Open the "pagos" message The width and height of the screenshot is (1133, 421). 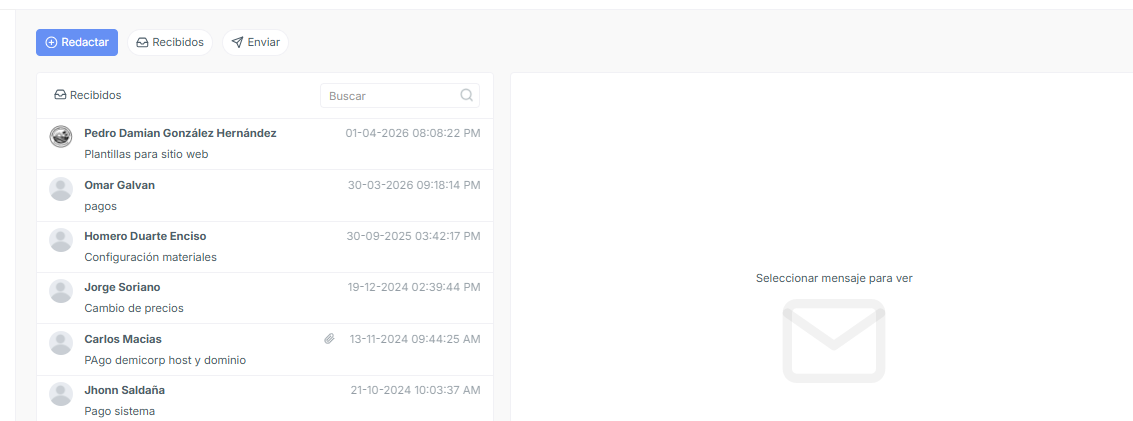coord(264,196)
